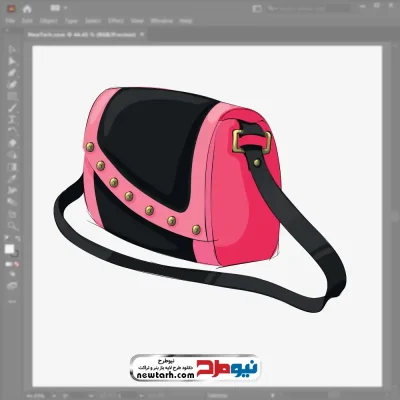Select the Direct Selection tool
Image resolution: width=400 pixels, height=400 pixels.
(x=12, y=61)
